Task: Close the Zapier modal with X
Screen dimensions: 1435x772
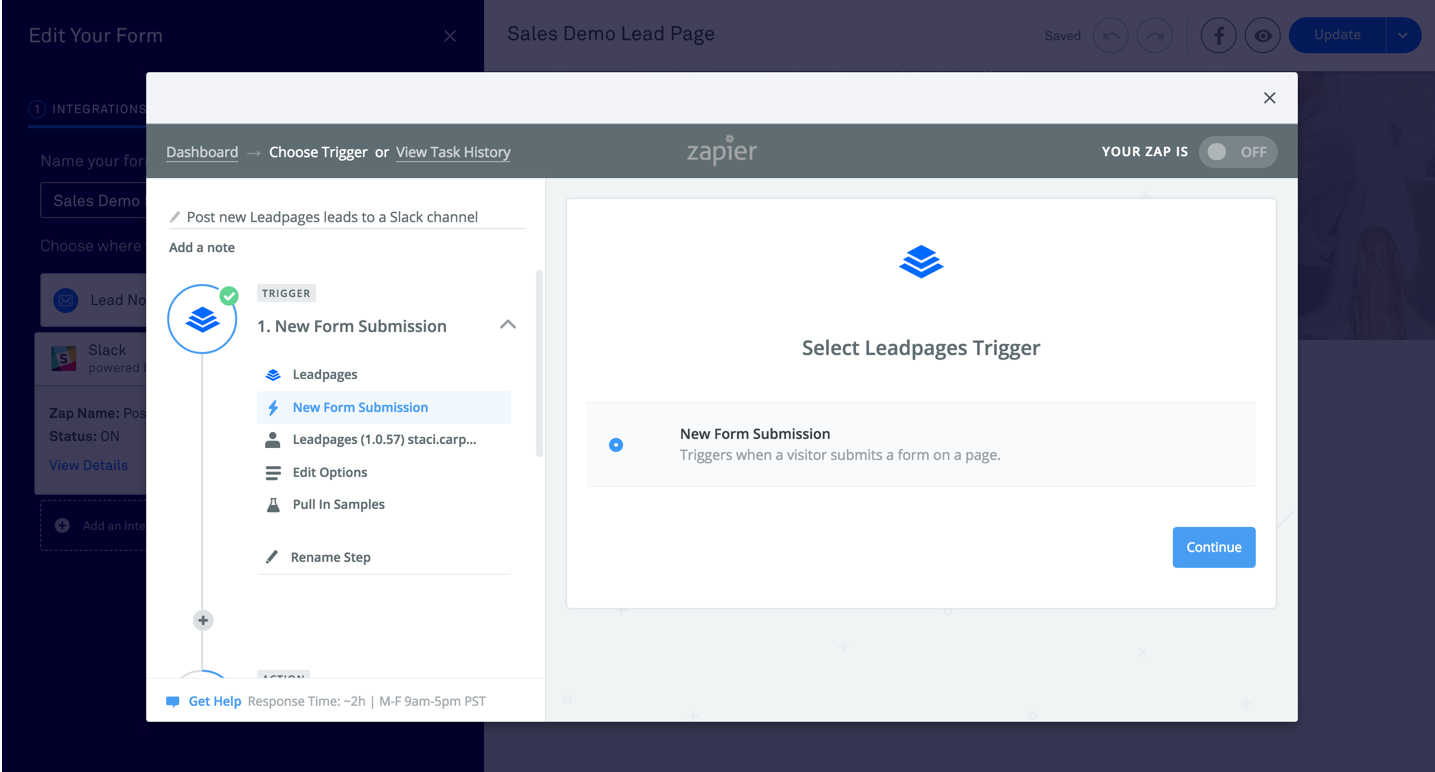Action: pos(1269,98)
